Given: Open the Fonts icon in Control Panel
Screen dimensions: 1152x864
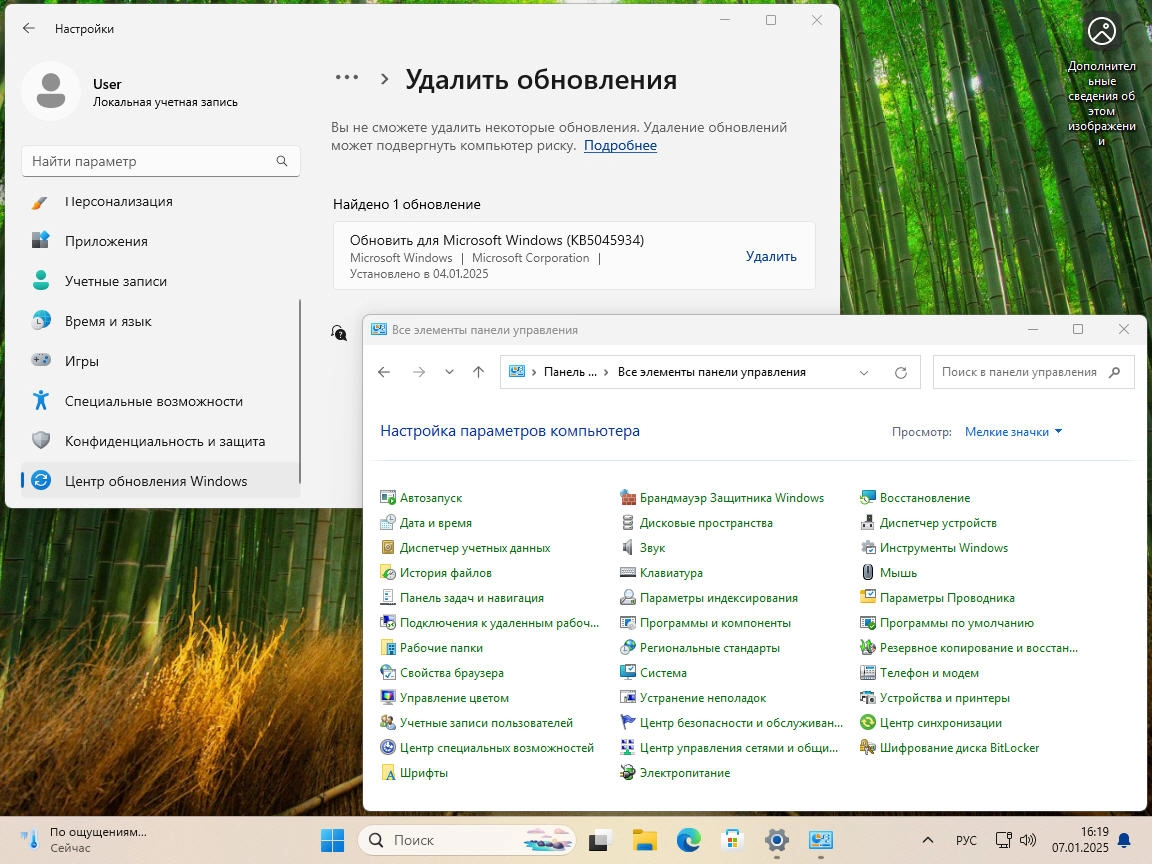Looking at the screenshot, I should (388, 773).
